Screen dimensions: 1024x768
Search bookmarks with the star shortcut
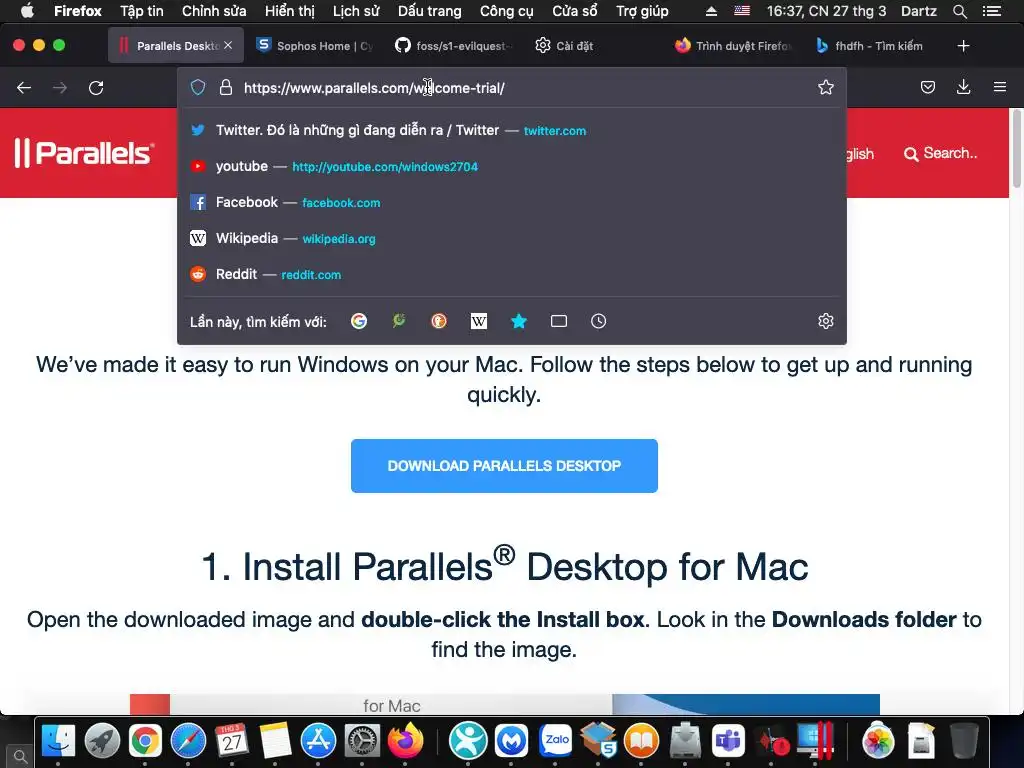tap(519, 321)
